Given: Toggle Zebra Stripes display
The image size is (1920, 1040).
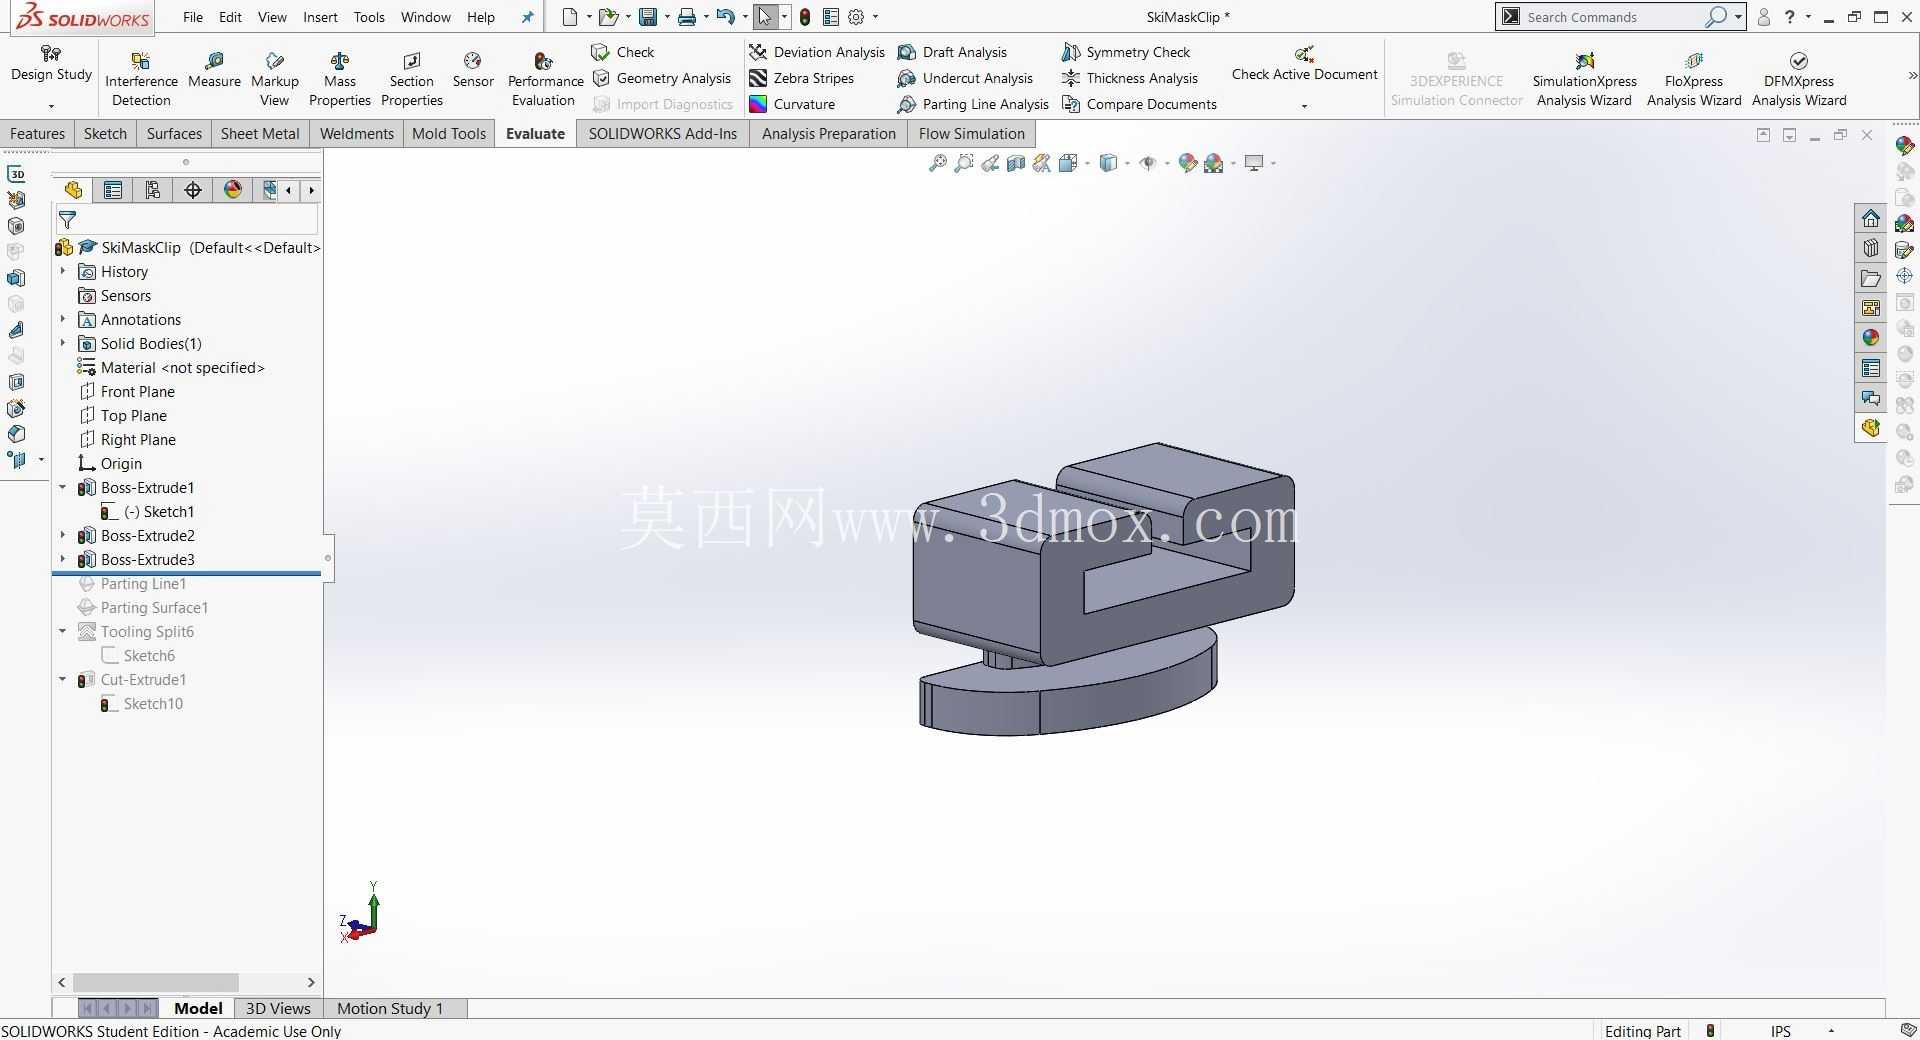Looking at the screenshot, I should click(802, 78).
